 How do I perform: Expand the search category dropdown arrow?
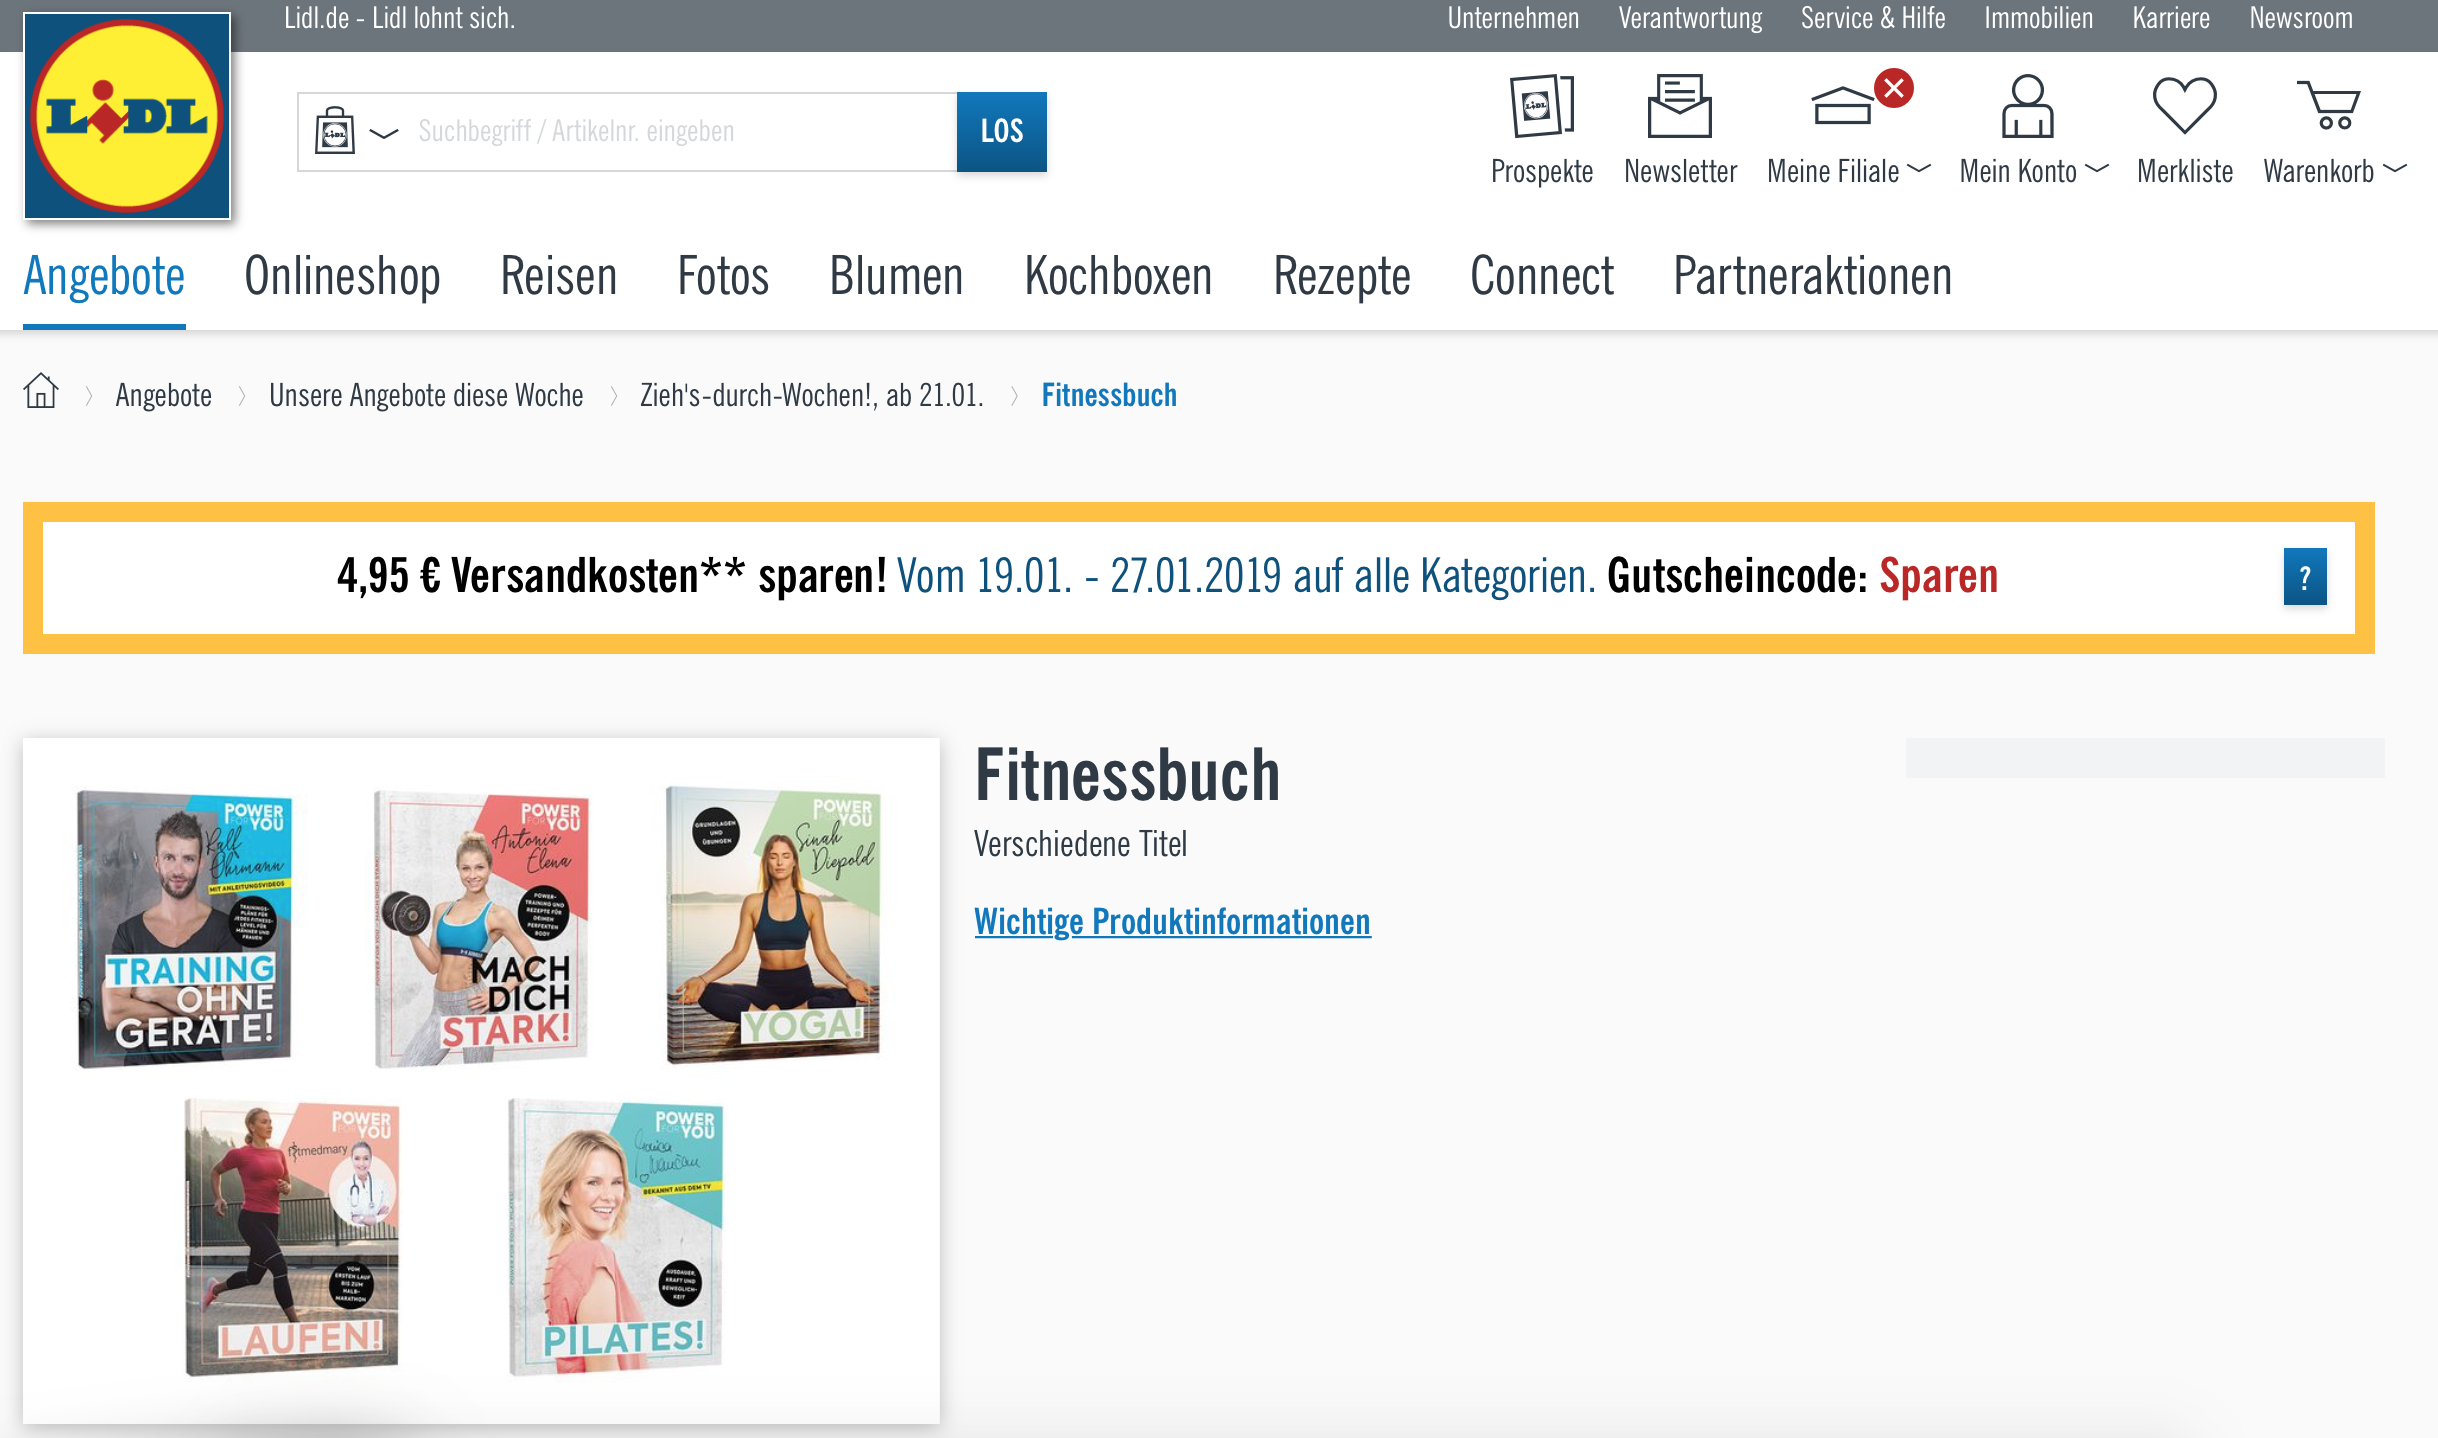tap(384, 133)
